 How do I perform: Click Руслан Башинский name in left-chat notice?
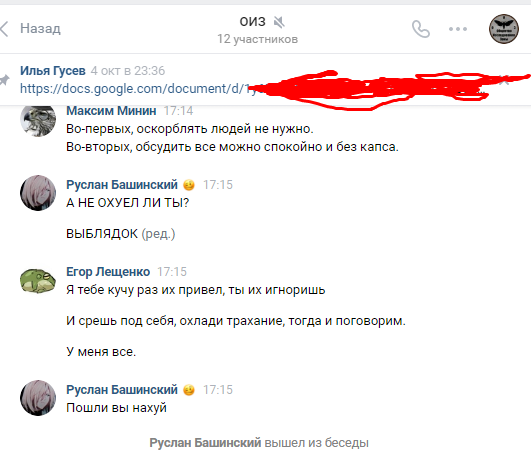(x=205, y=443)
